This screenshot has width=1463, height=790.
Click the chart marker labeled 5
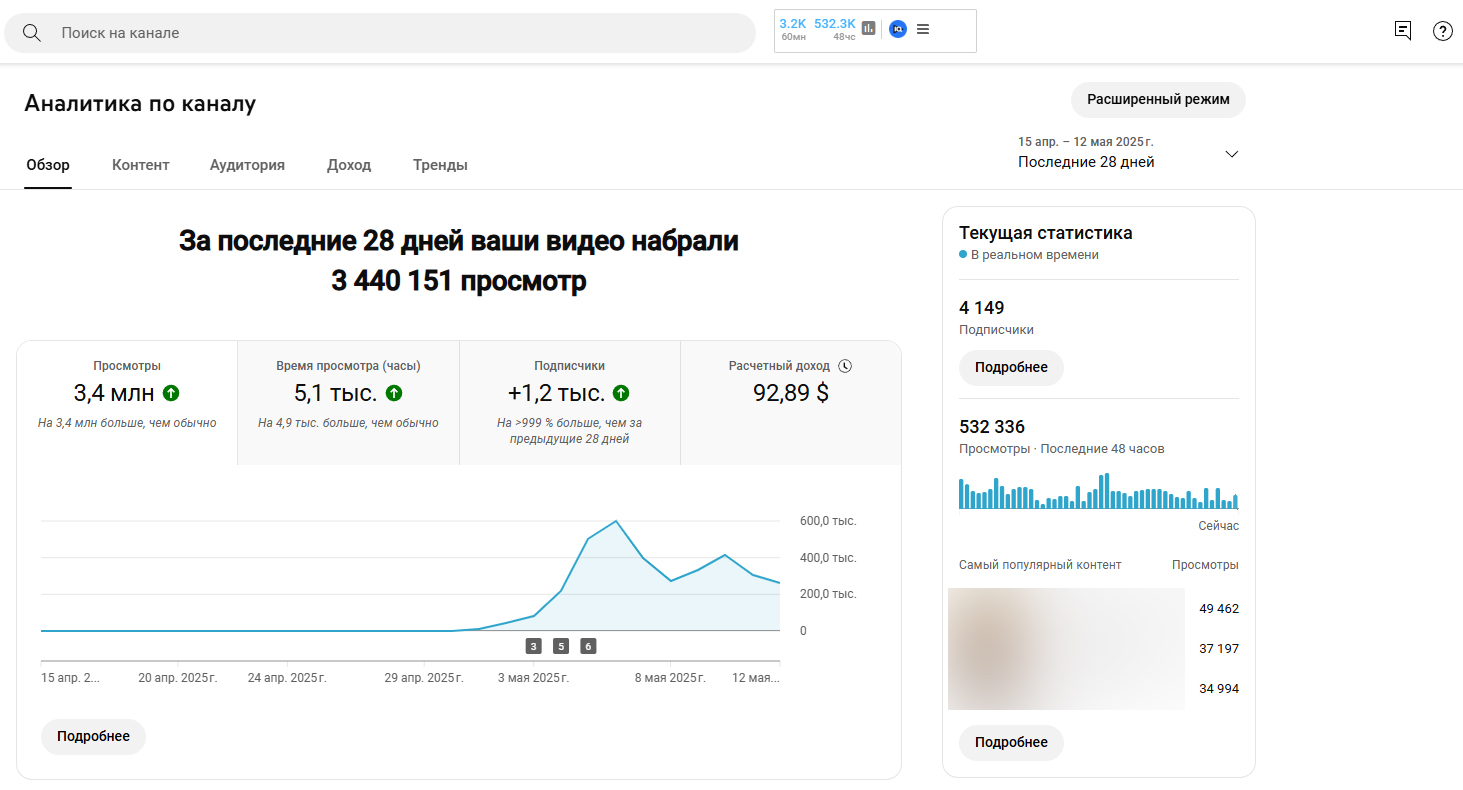tap(561, 646)
